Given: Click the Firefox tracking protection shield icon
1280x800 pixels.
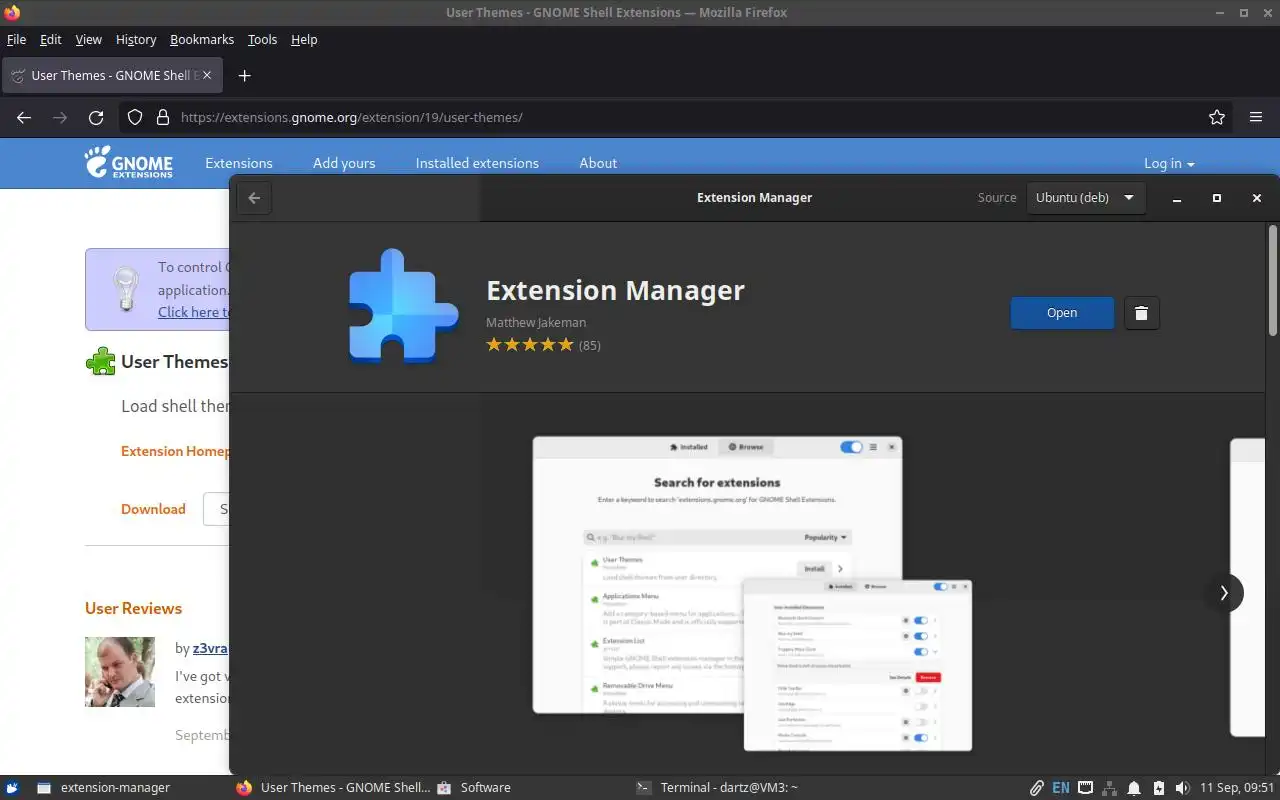Looking at the screenshot, I should (136, 117).
